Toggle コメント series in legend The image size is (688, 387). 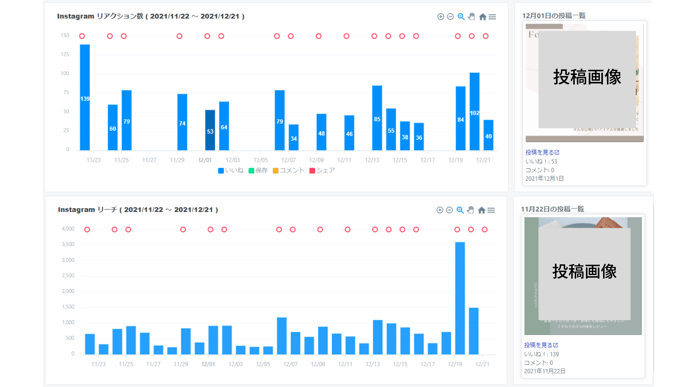[289, 171]
